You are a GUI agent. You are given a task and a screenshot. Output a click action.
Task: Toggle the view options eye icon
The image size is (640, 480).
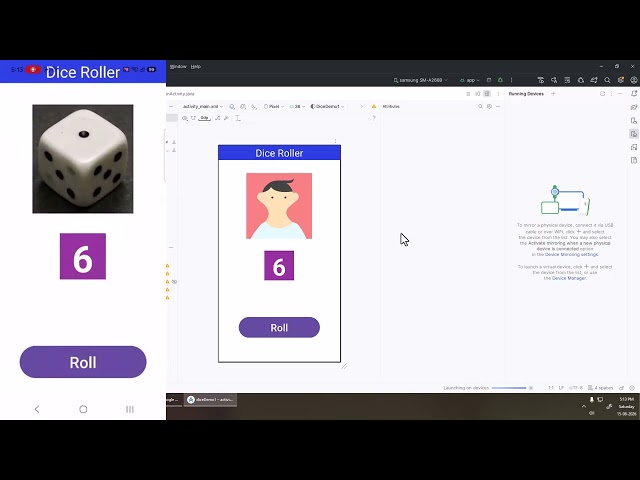185,118
